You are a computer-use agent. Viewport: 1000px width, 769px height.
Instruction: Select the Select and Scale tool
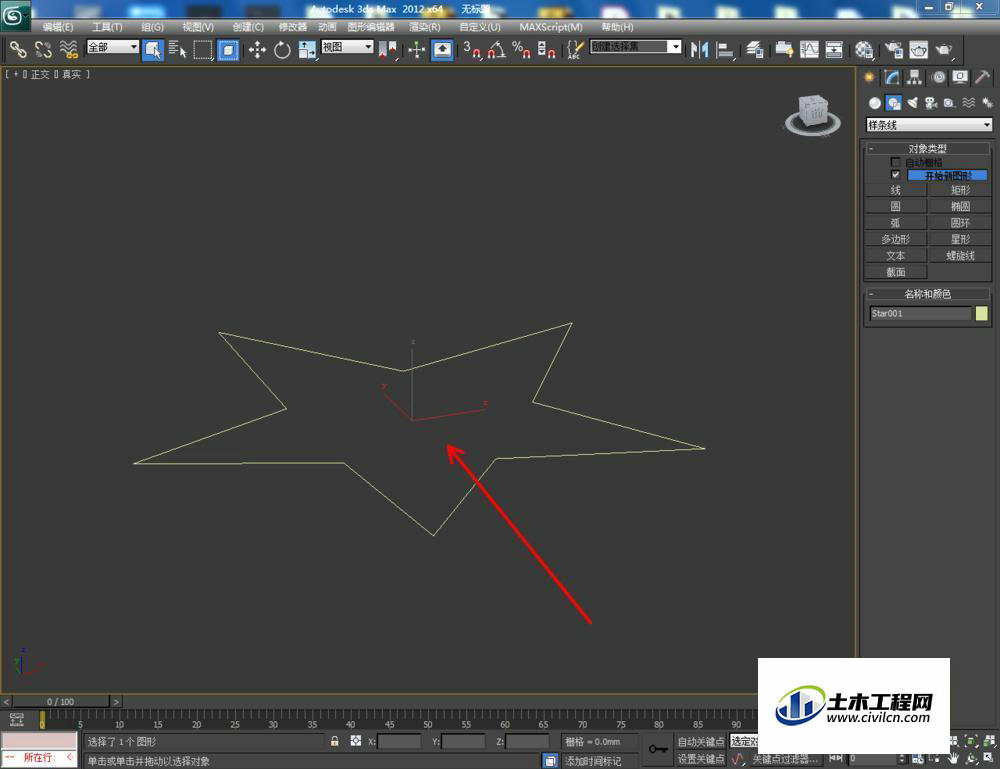[307, 50]
